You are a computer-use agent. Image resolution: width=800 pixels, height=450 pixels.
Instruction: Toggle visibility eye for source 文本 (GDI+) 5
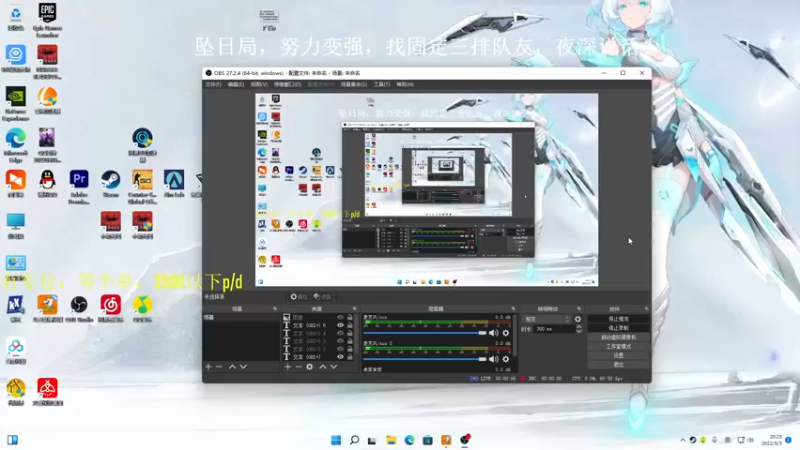click(x=340, y=325)
